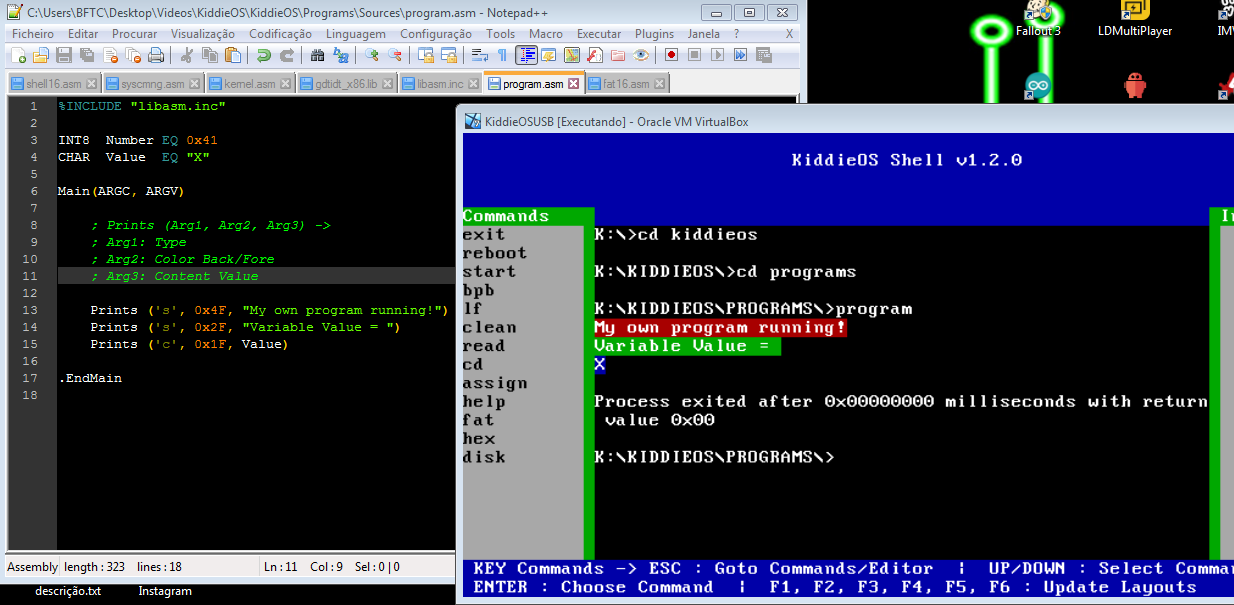Undo the last edit
The height and width of the screenshot is (605, 1234).
(x=264, y=56)
